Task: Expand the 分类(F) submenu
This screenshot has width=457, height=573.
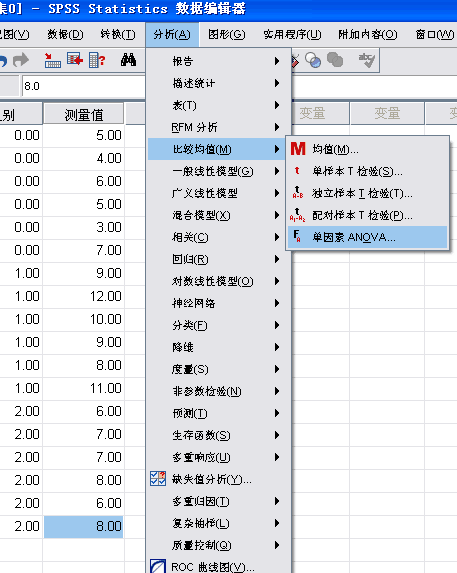Action: point(218,325)
